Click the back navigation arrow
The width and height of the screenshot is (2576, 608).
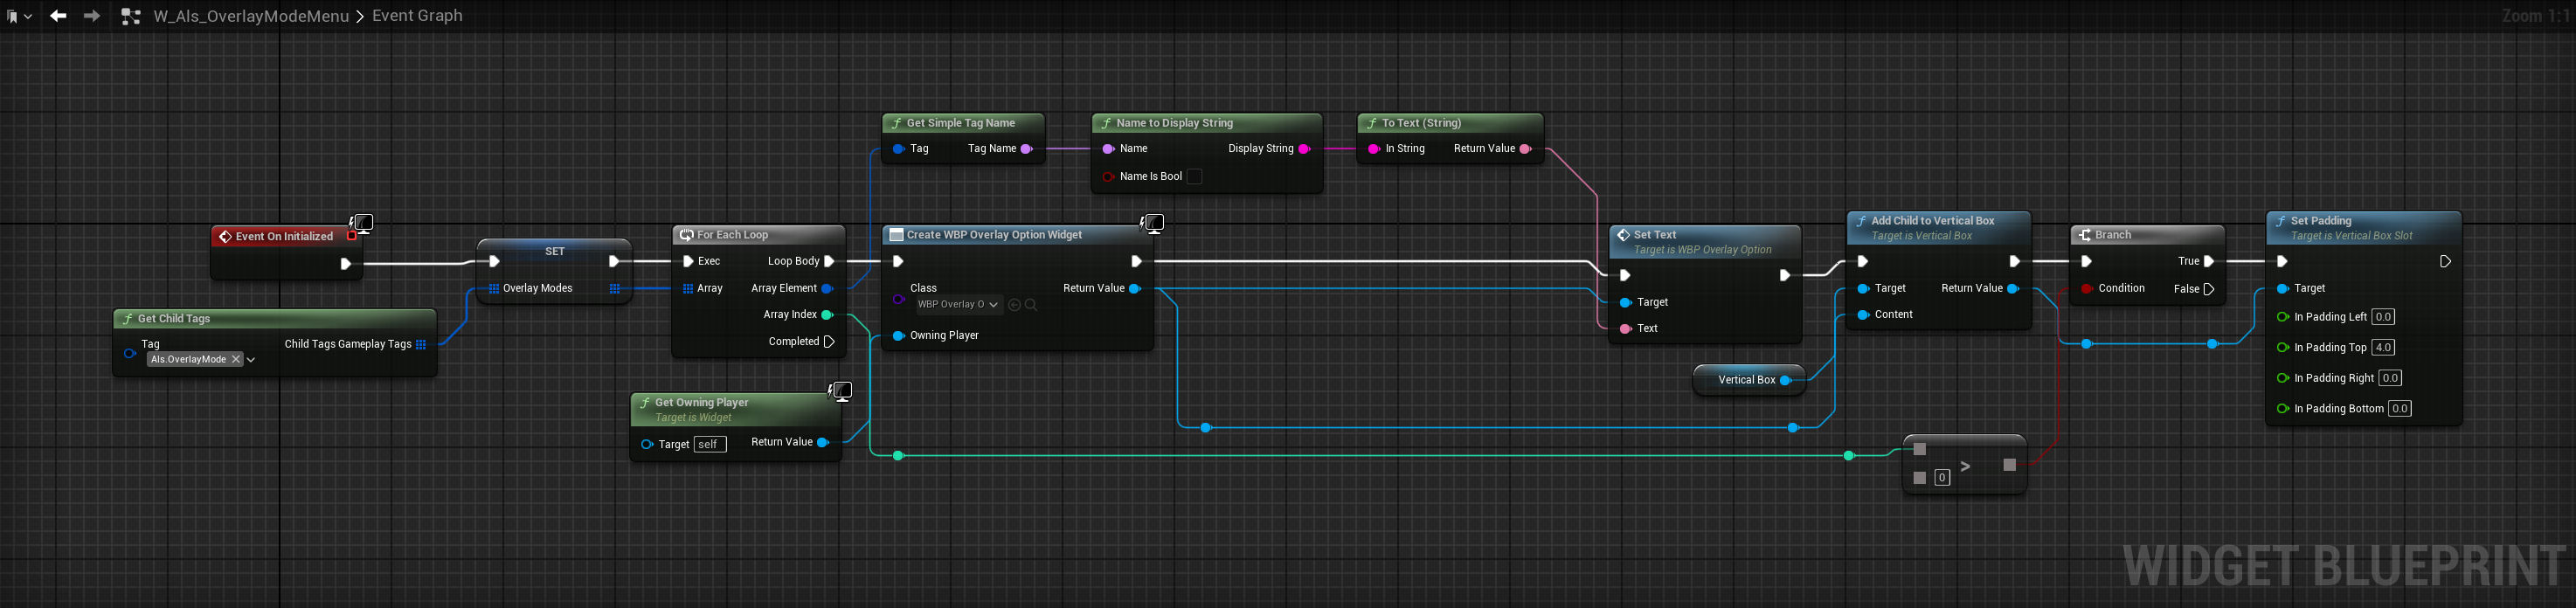[x=58, y=16]
